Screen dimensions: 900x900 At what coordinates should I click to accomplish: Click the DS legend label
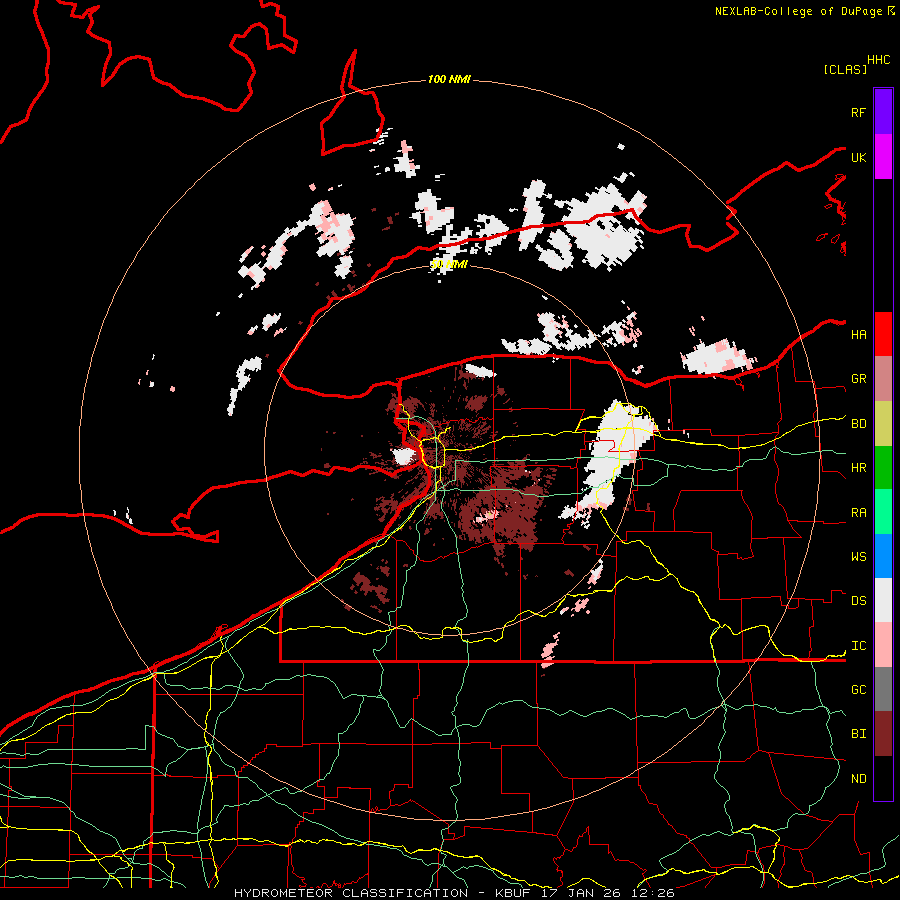[858, 600]
